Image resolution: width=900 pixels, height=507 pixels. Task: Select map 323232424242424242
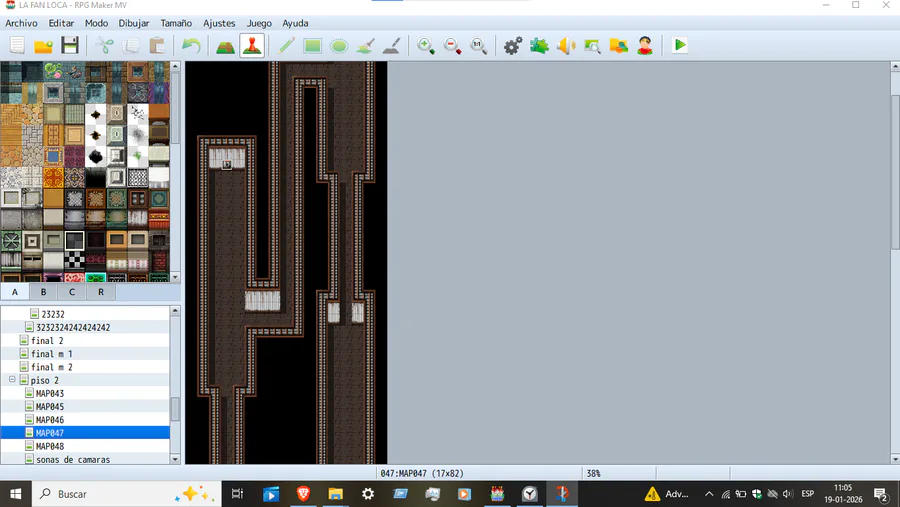[x=73, y=327]
